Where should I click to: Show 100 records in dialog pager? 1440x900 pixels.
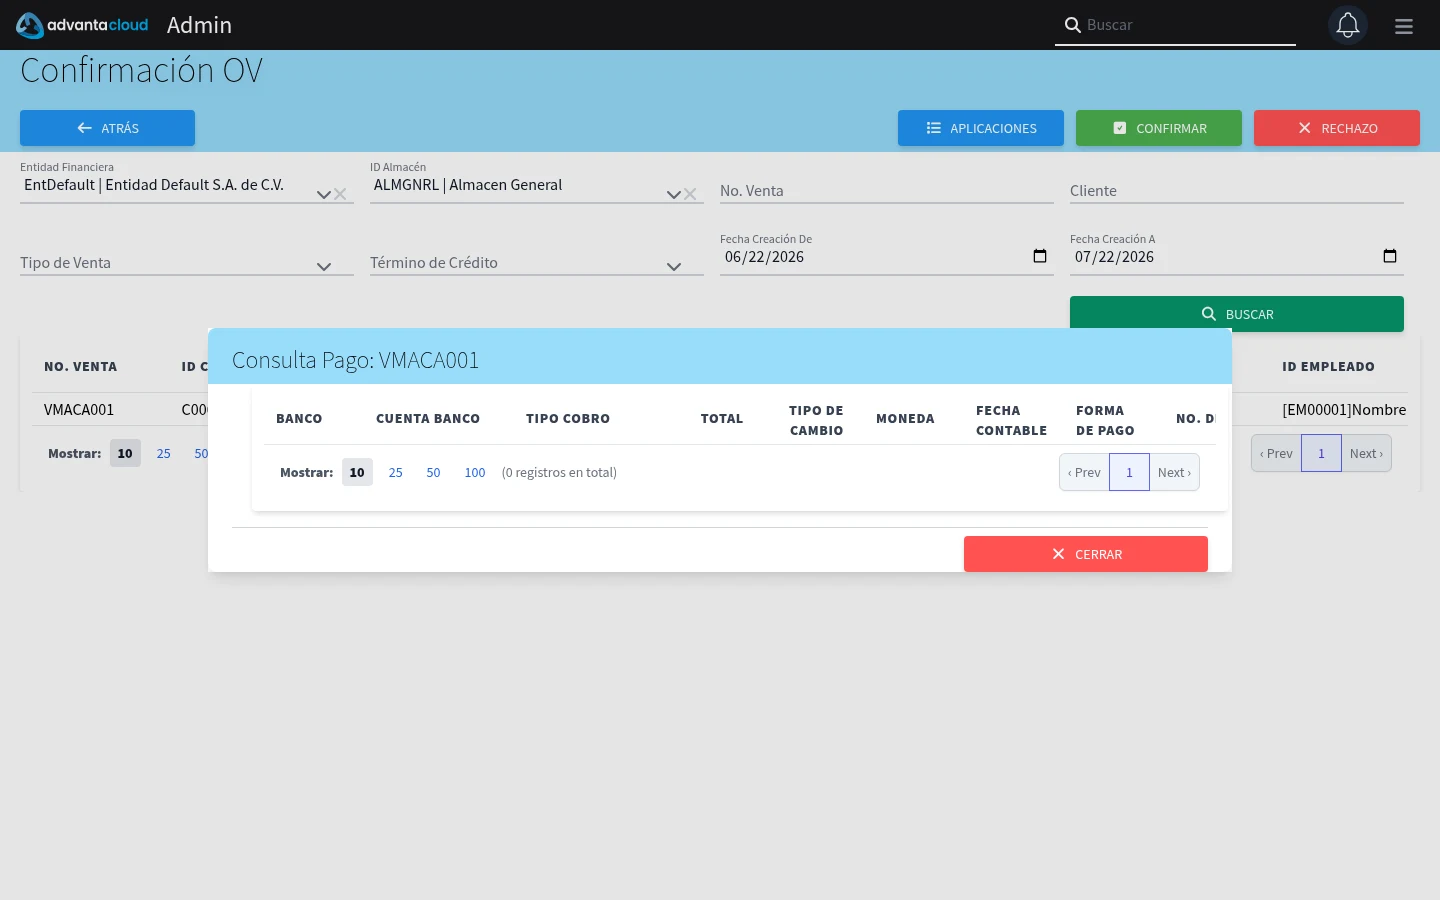475,472
